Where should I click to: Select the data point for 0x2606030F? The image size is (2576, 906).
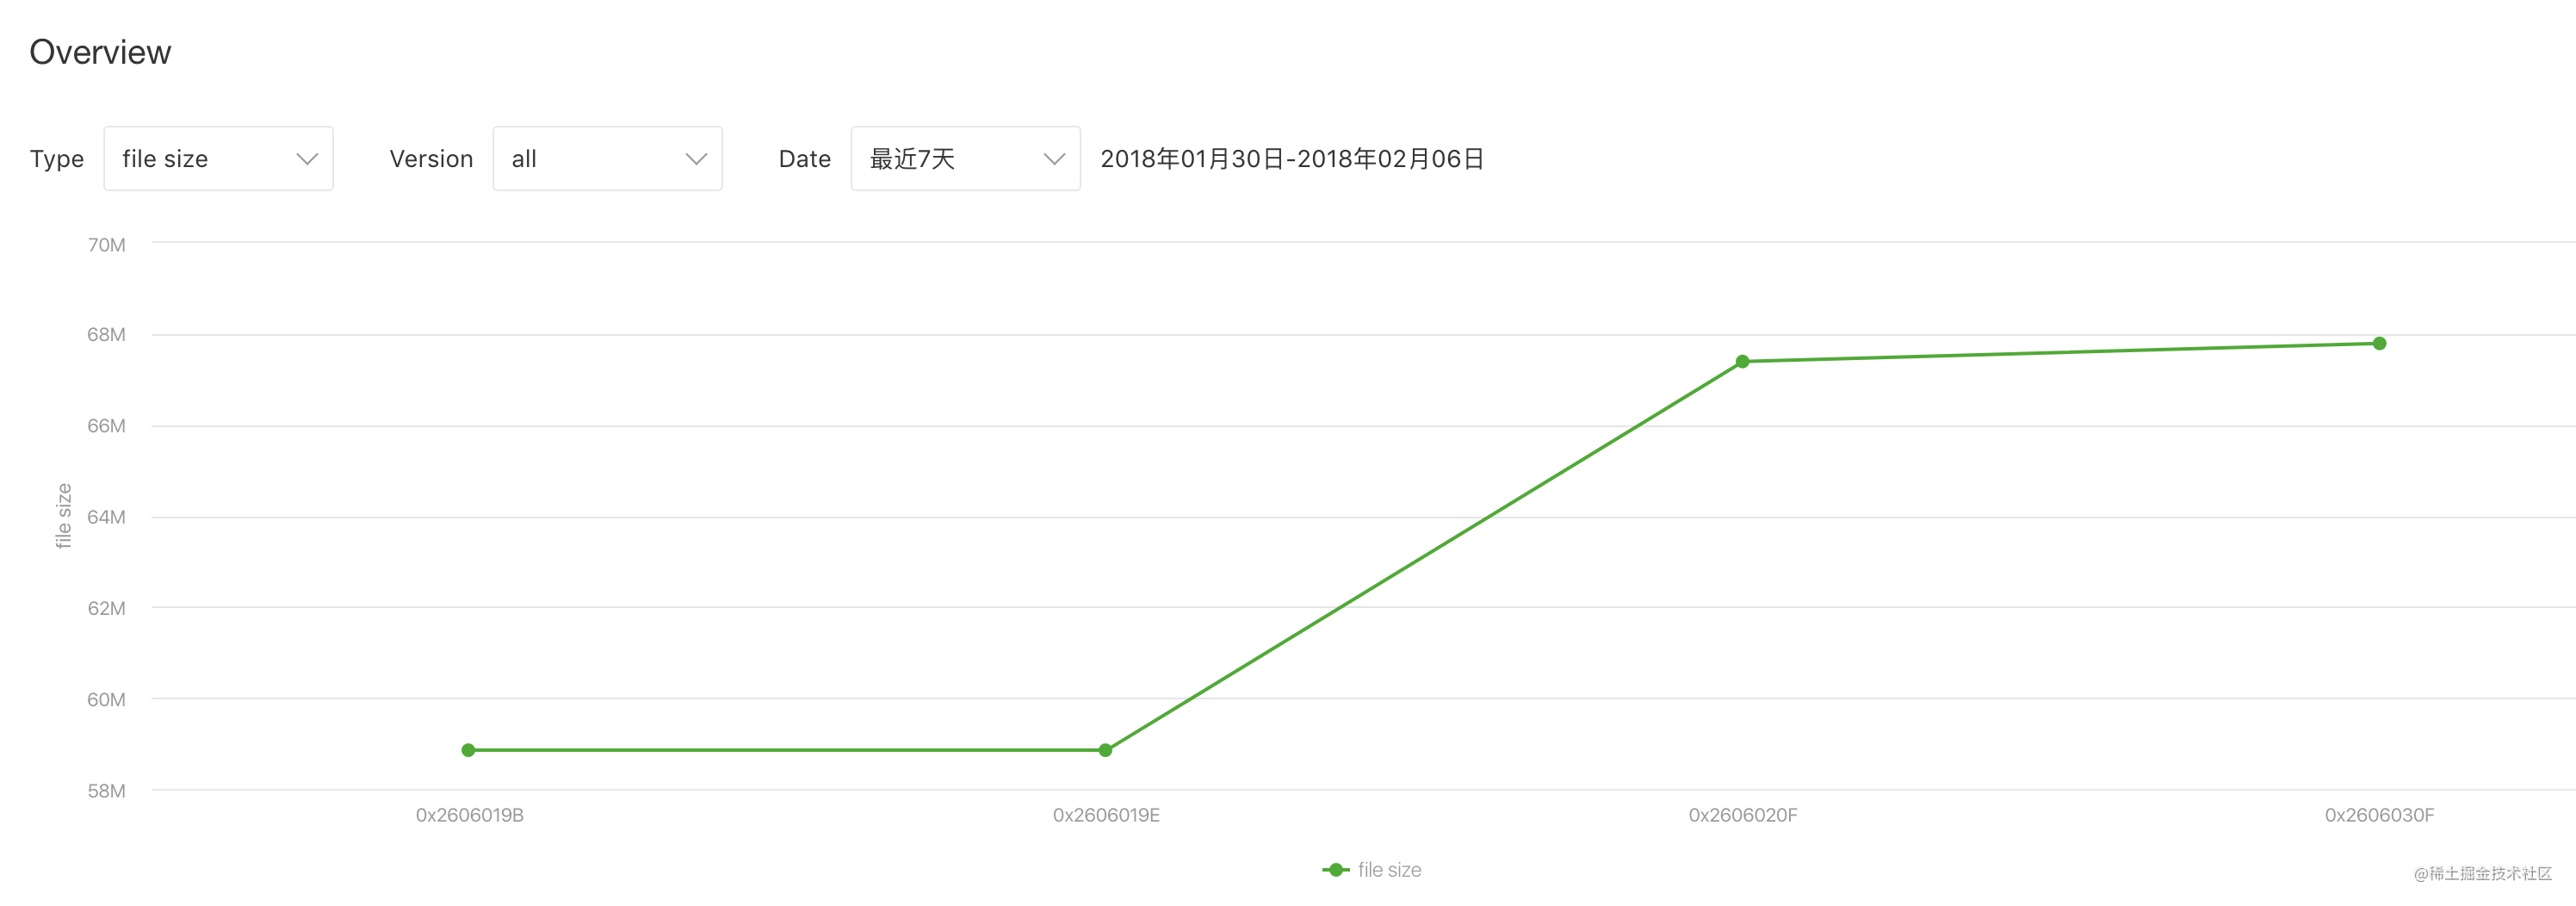coord(2379,343)
